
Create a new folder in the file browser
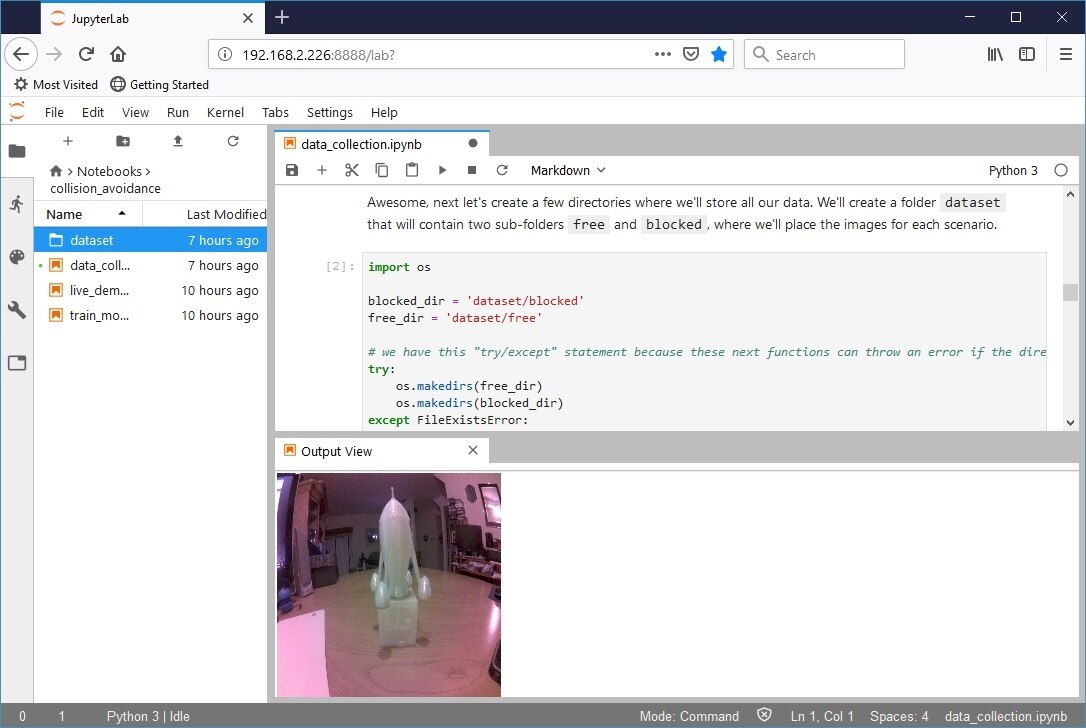123,142
